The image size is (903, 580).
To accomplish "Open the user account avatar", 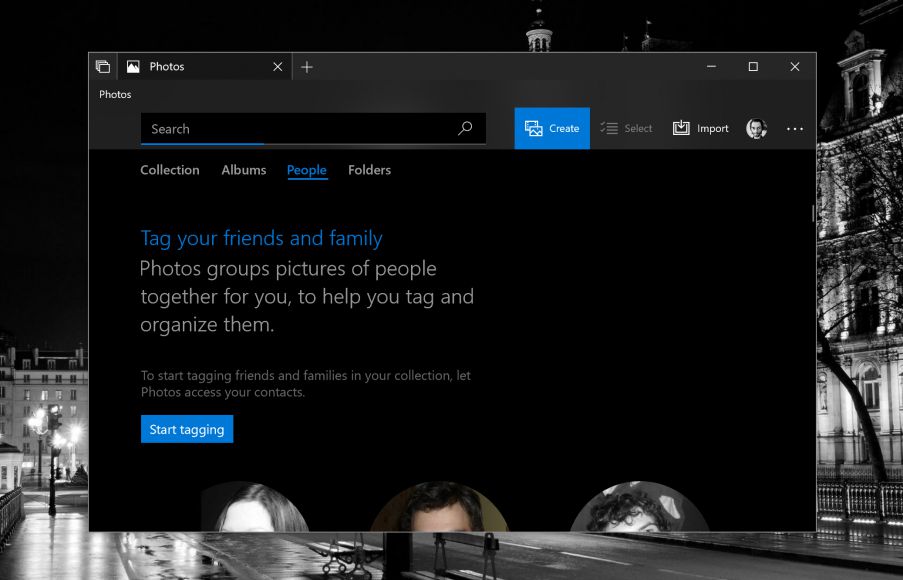I will [756, 128].
